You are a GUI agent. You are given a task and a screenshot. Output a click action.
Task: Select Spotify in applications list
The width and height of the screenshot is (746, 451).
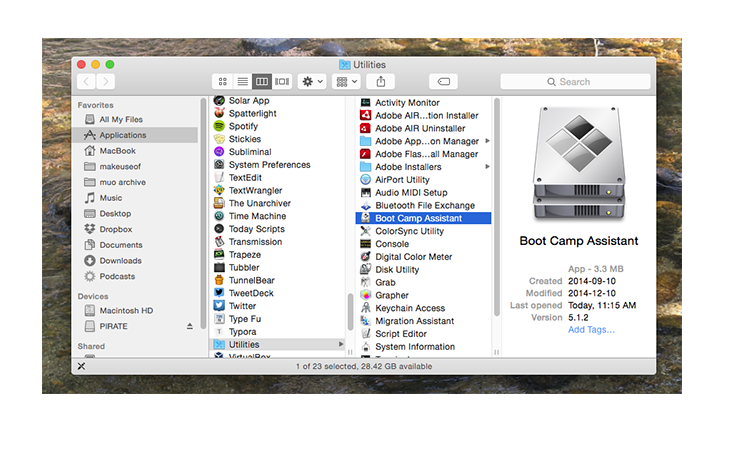243,126
